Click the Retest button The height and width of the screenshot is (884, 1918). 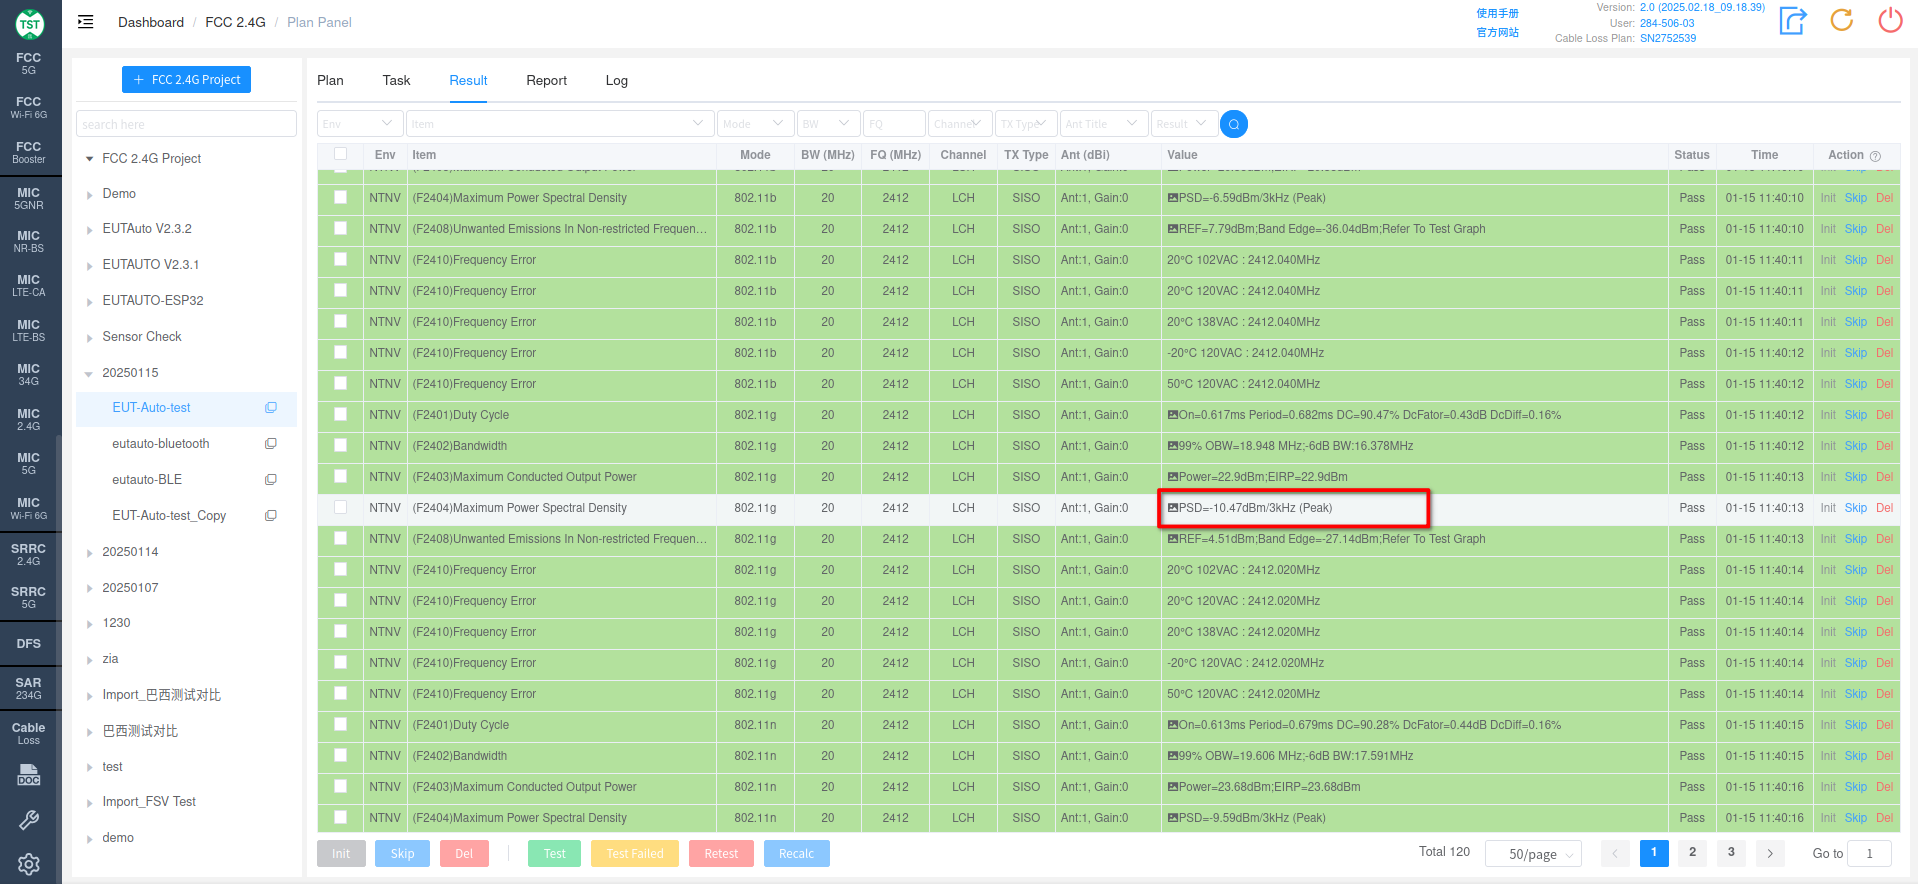721,854
